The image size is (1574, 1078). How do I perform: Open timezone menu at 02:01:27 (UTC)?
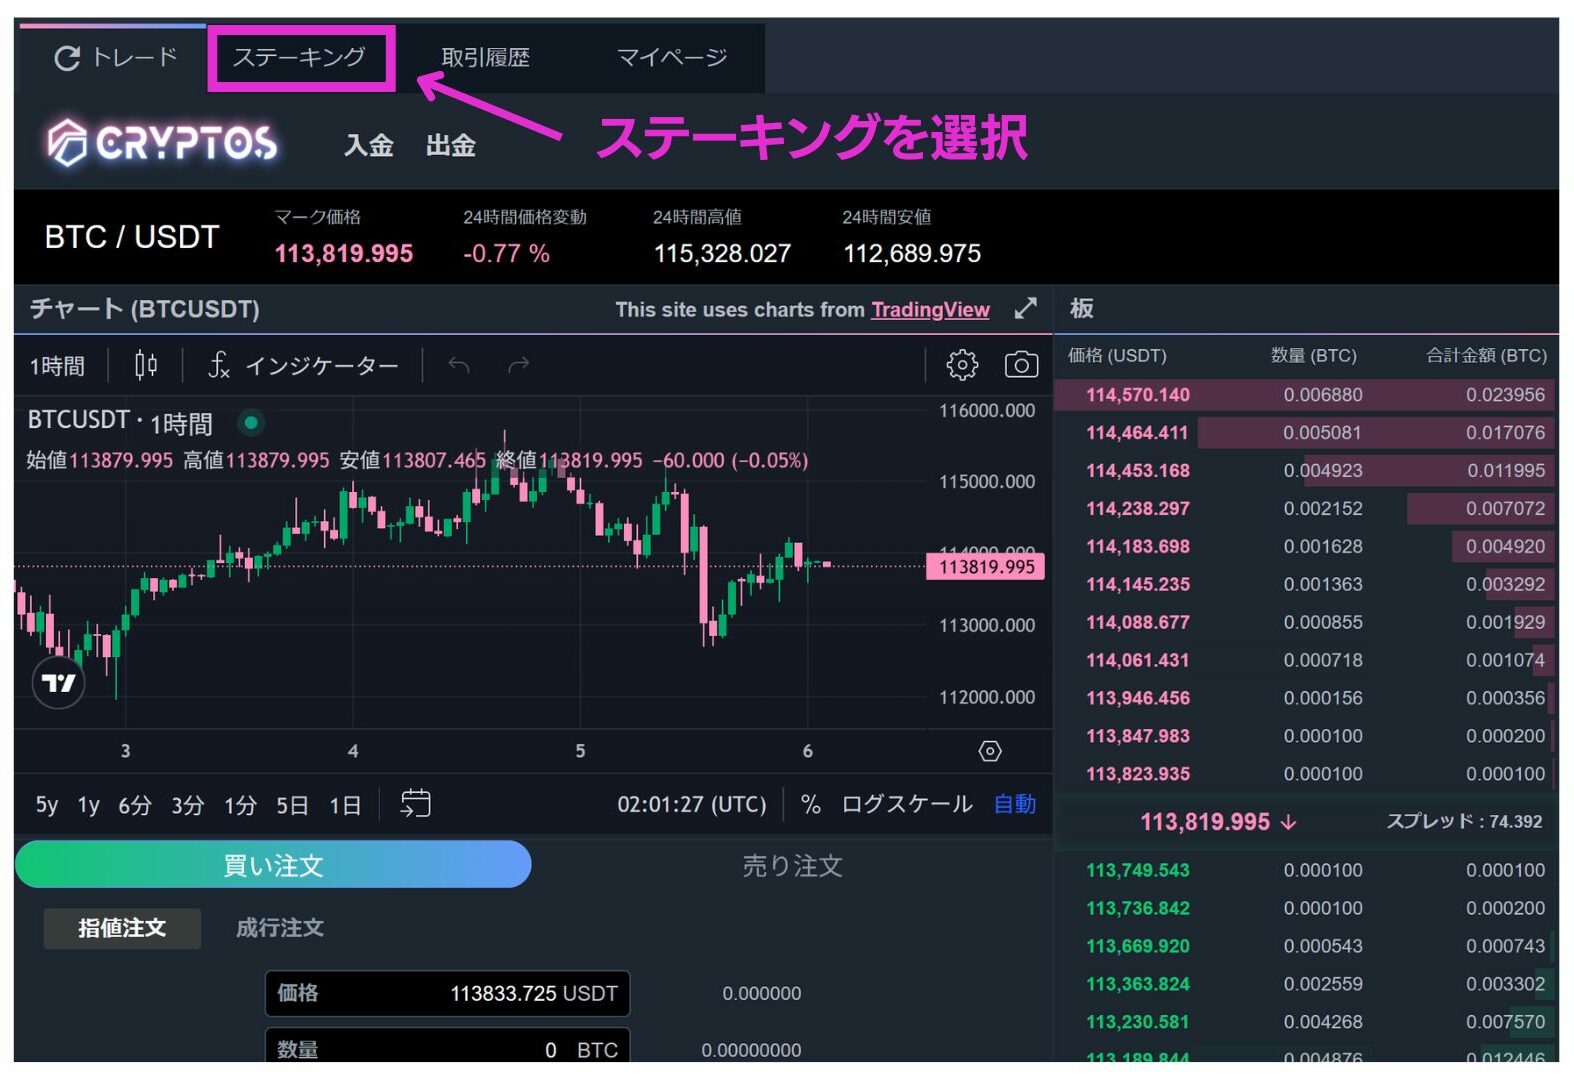pos(691,805)
